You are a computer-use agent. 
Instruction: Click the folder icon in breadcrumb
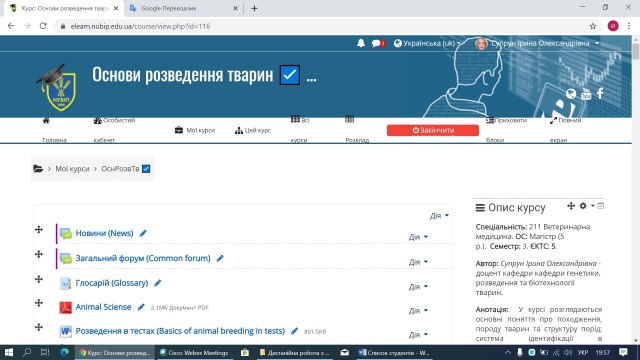(38, 169)
